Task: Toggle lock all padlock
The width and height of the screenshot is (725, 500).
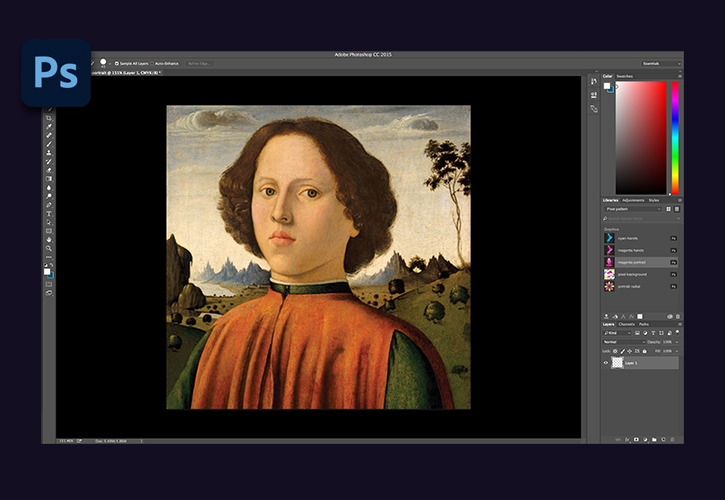Action: 645,351
